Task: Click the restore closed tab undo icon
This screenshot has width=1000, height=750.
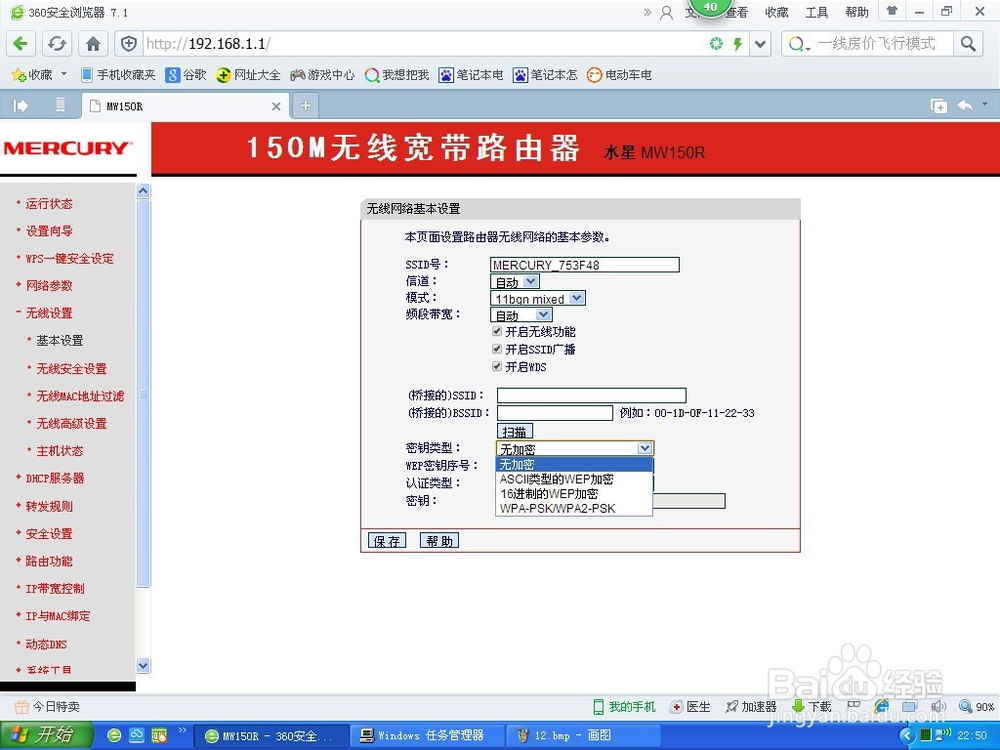Action: 965,105
